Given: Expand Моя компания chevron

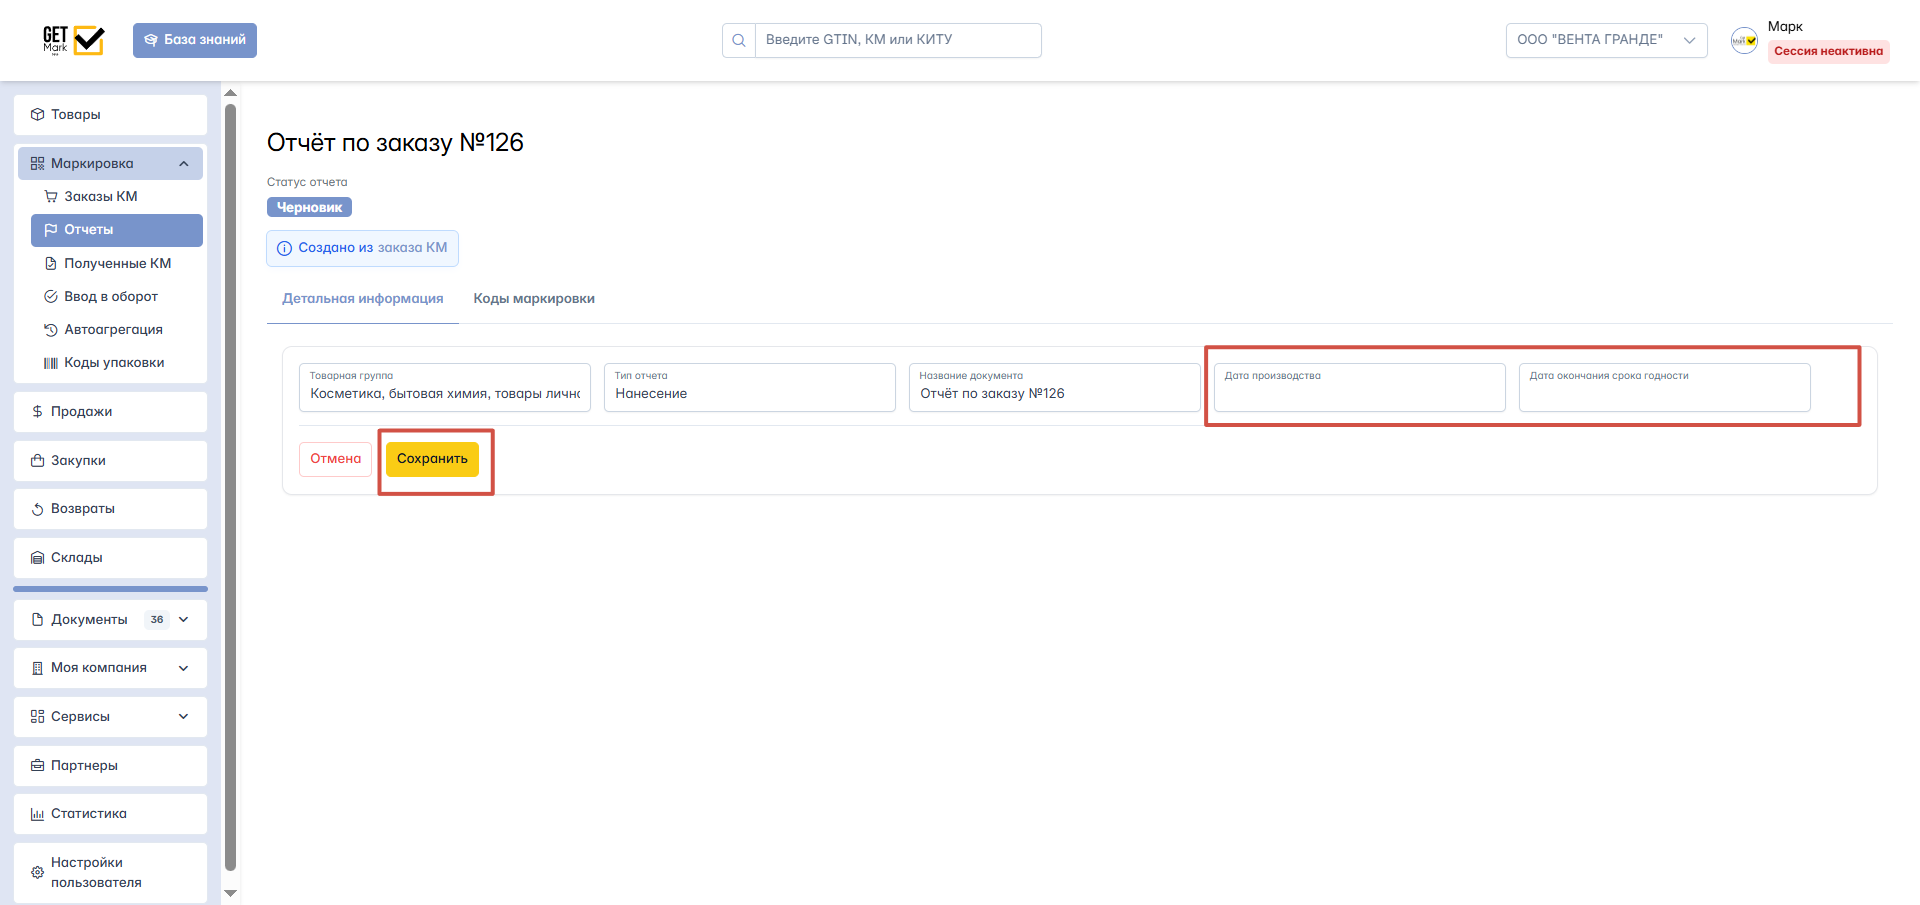Looking at the screenshot, I should [x=184, y=668].
